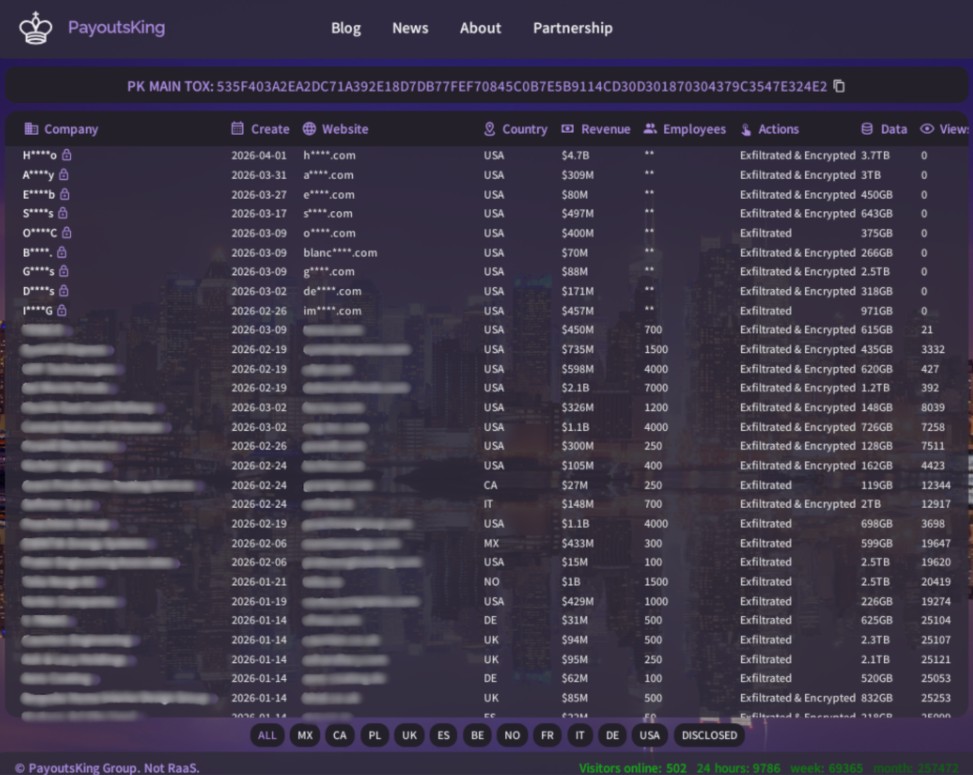Click the globe icon in Website header

click(x=309, y=129)
